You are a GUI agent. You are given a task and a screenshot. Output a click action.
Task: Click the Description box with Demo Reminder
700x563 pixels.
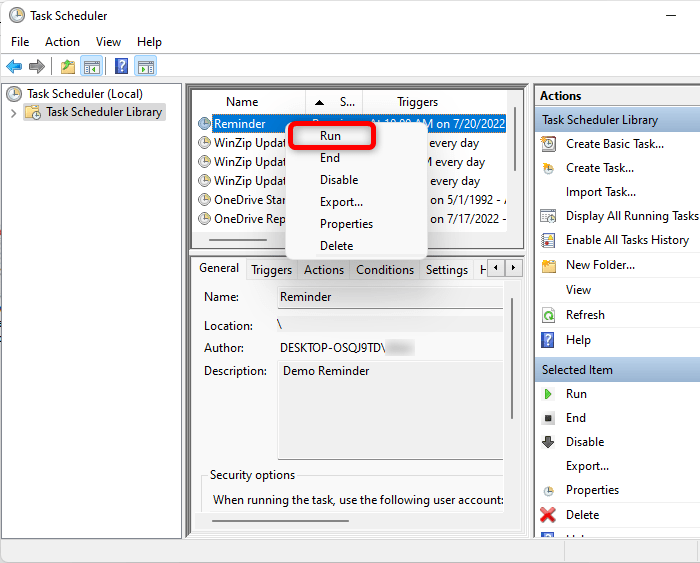click(x=390, y=410)
